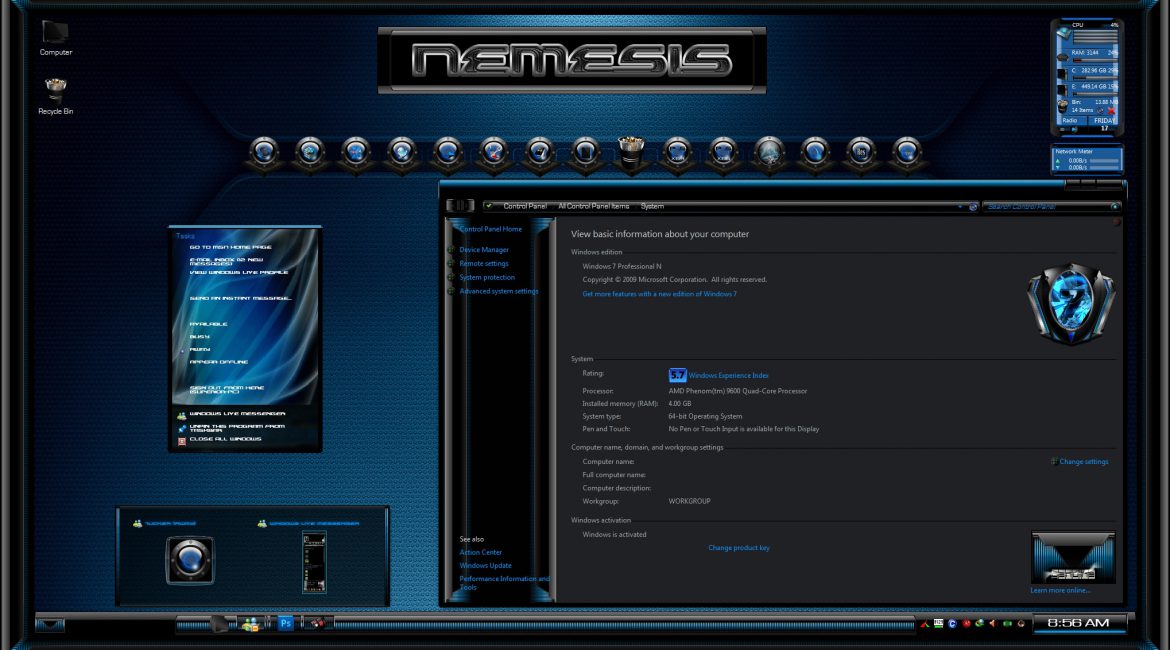1170x650 pixels.
Task: Choose Close all windows
Action: tap(225, 439)
